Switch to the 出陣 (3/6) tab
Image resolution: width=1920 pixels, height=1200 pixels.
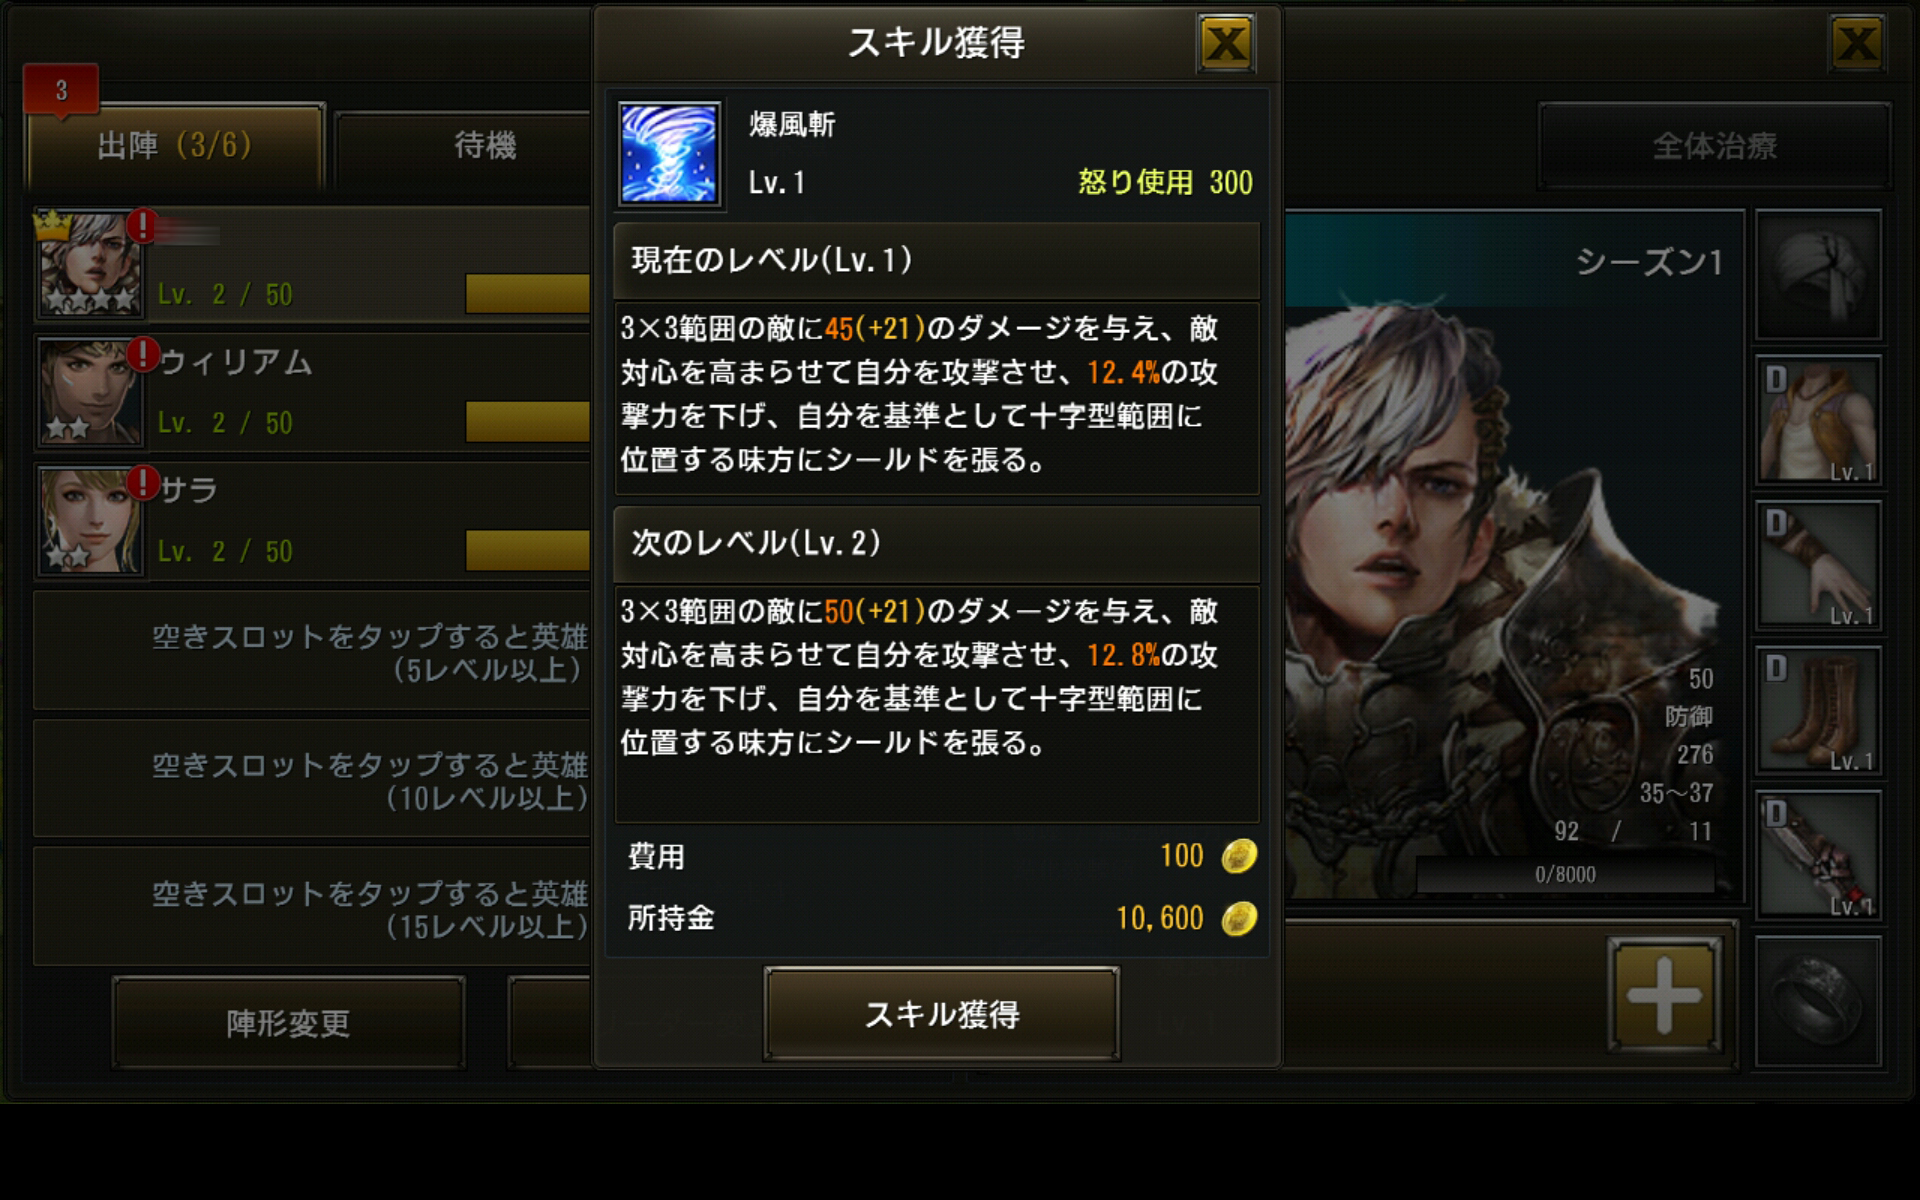175,146
